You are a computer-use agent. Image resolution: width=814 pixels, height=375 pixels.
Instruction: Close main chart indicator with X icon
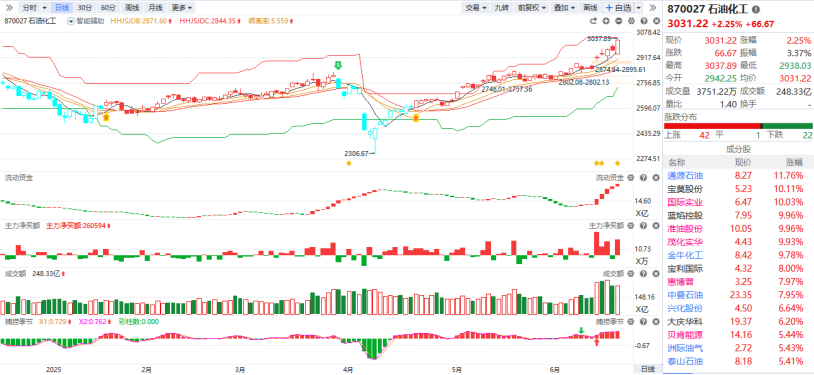point(656,21)
